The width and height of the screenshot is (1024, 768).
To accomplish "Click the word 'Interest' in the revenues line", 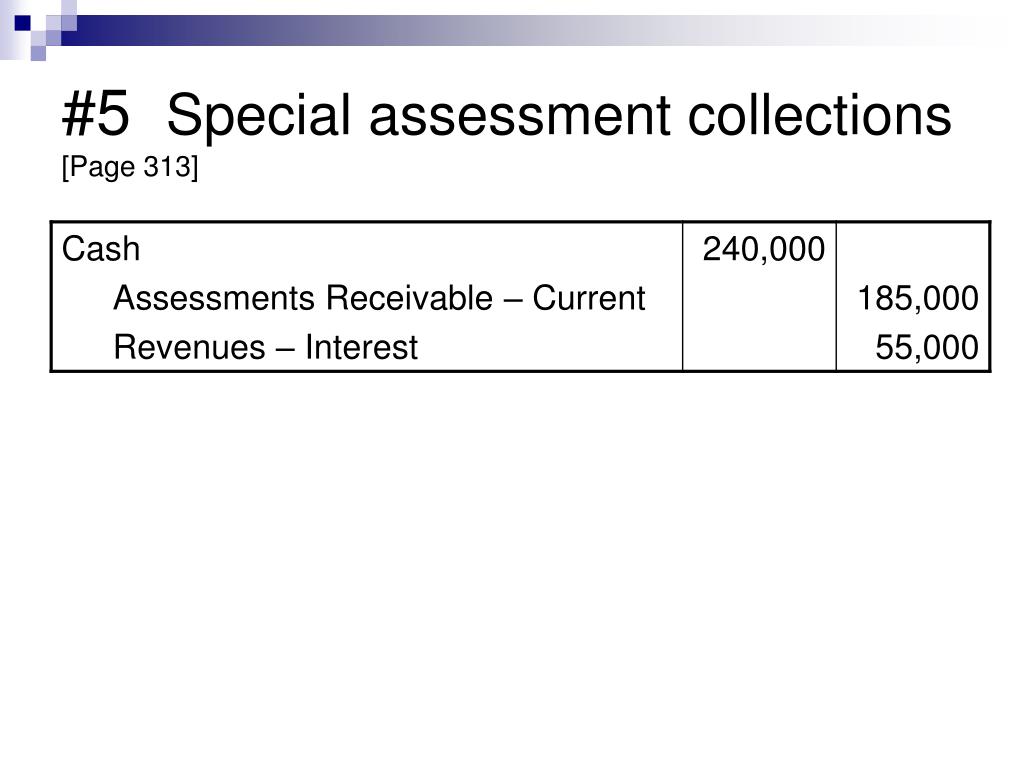I will point(361,347).
